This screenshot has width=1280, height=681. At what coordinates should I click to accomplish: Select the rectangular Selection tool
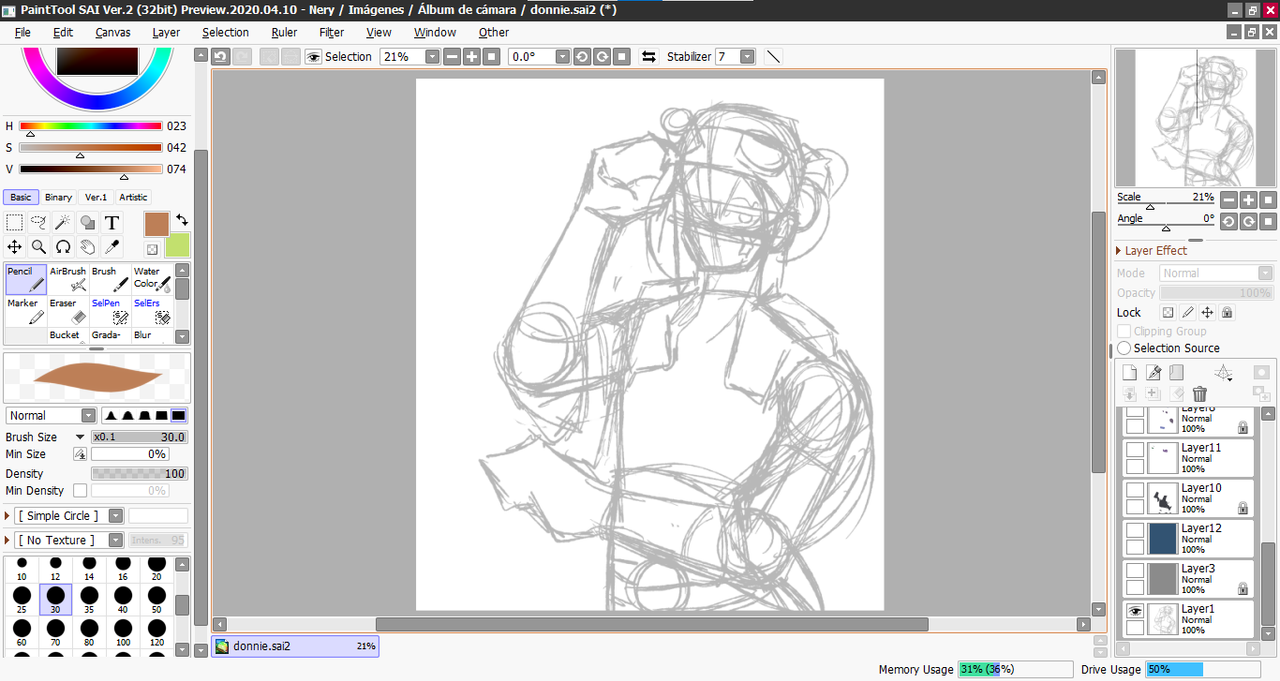tap(15, 223)
